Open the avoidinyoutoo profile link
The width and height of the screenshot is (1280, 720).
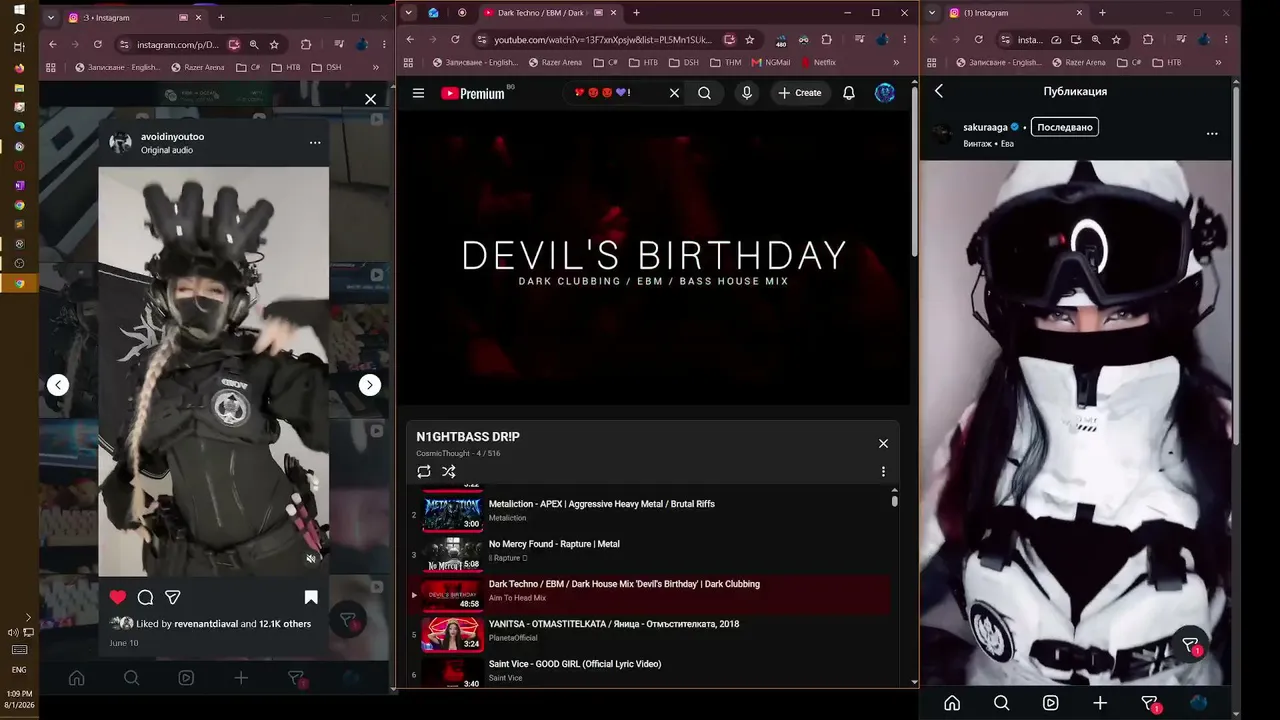[x=172, y=136]
